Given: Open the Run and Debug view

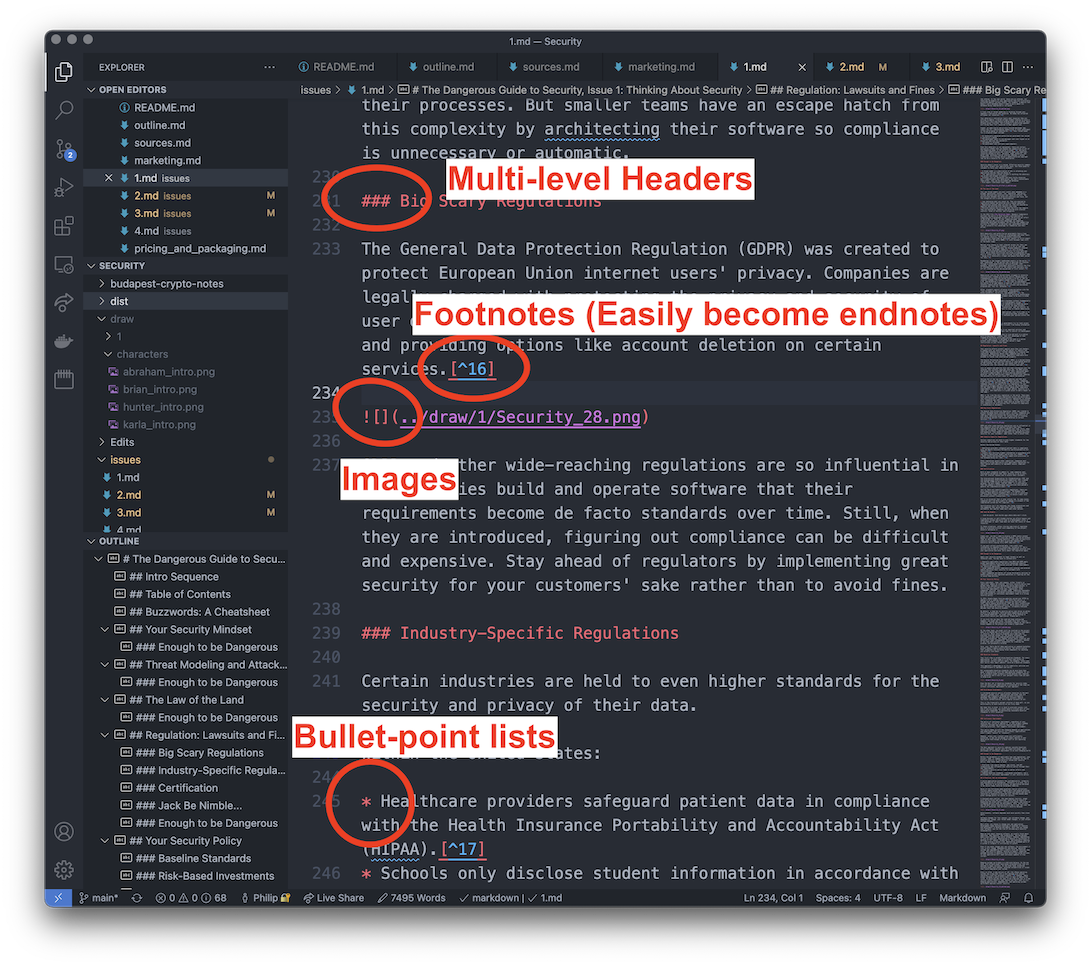Looking at the screenshot, I should 63,188.
